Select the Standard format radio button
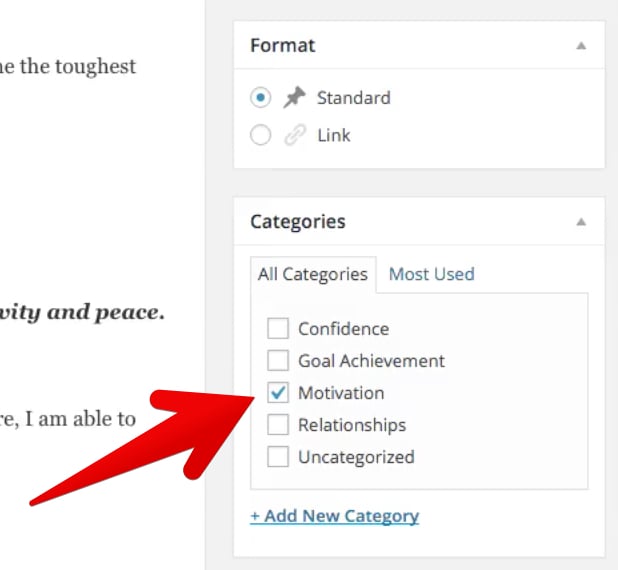 [x=260, y=97]
